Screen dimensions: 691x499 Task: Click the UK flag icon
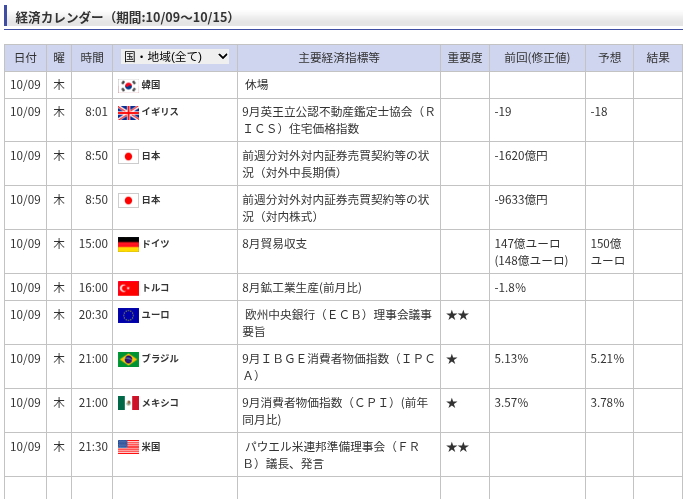[128, 112]
